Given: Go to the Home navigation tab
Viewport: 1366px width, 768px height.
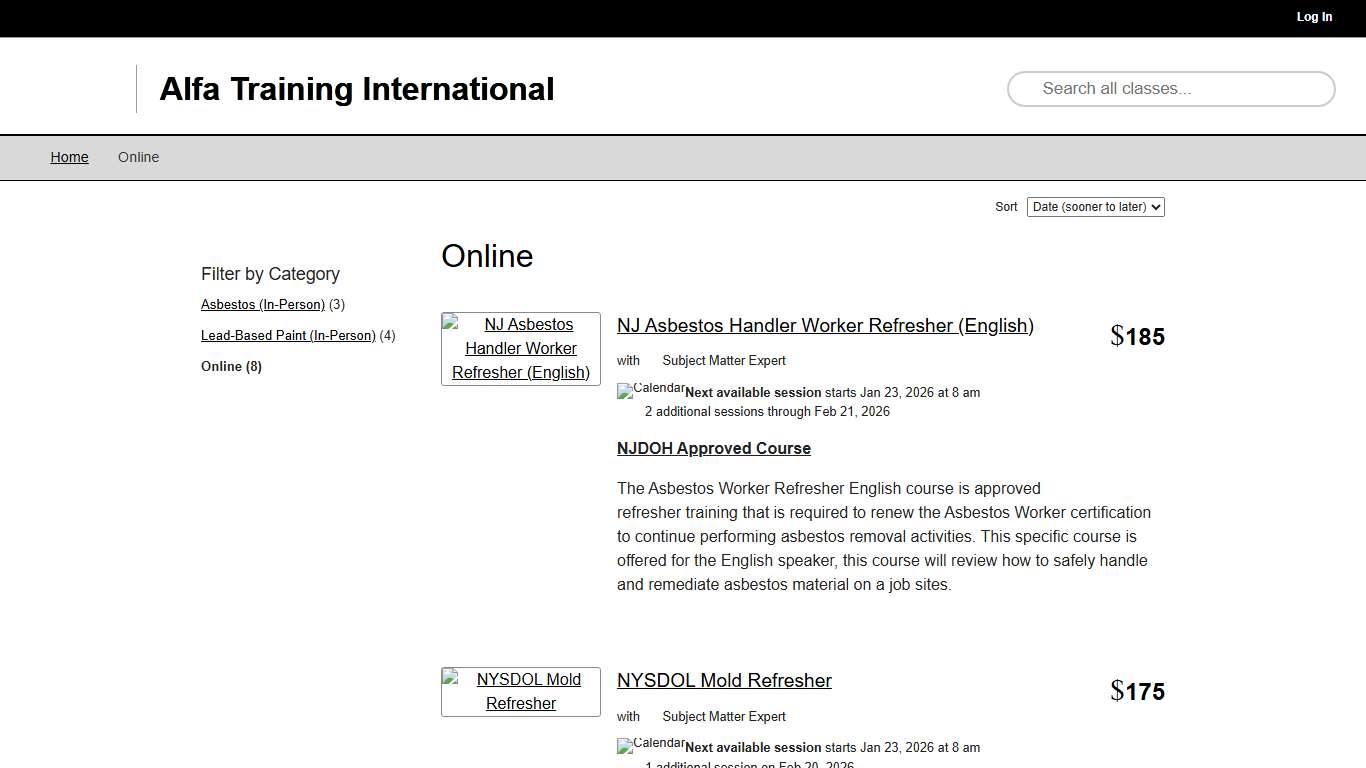Looking at the screenshot, I should 69,157.
